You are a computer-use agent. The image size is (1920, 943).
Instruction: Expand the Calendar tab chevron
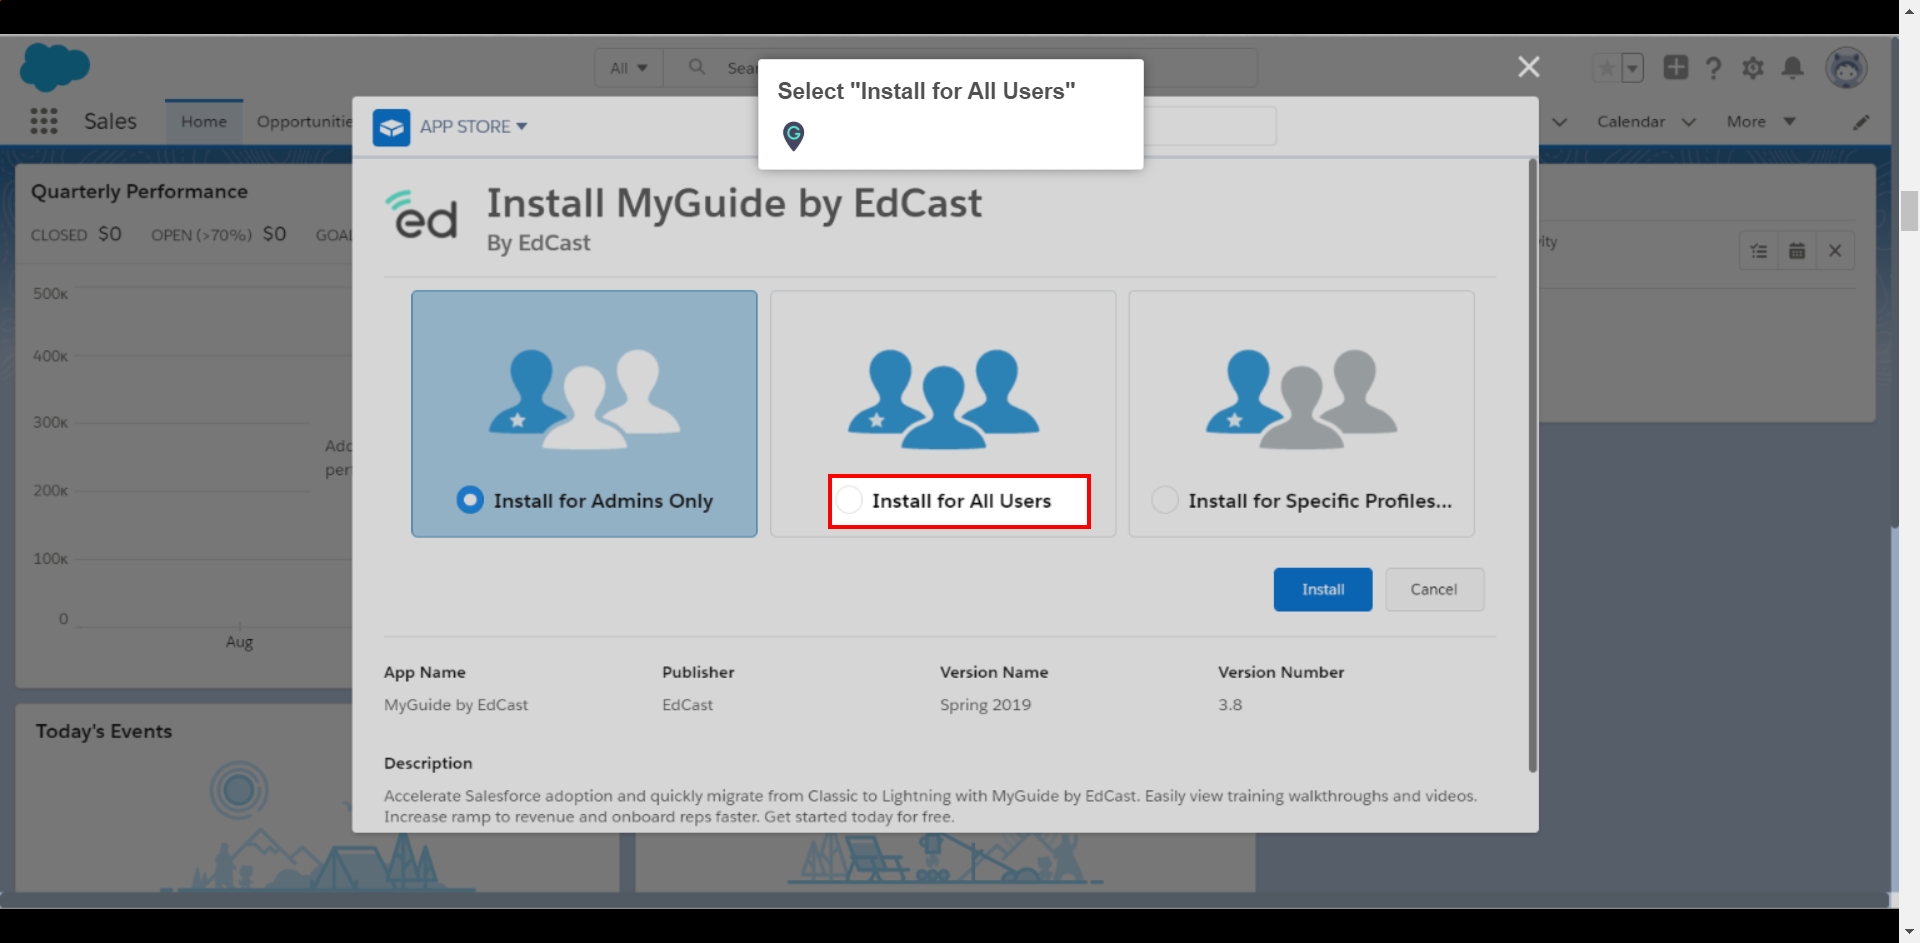click(x=1689, y=122)
